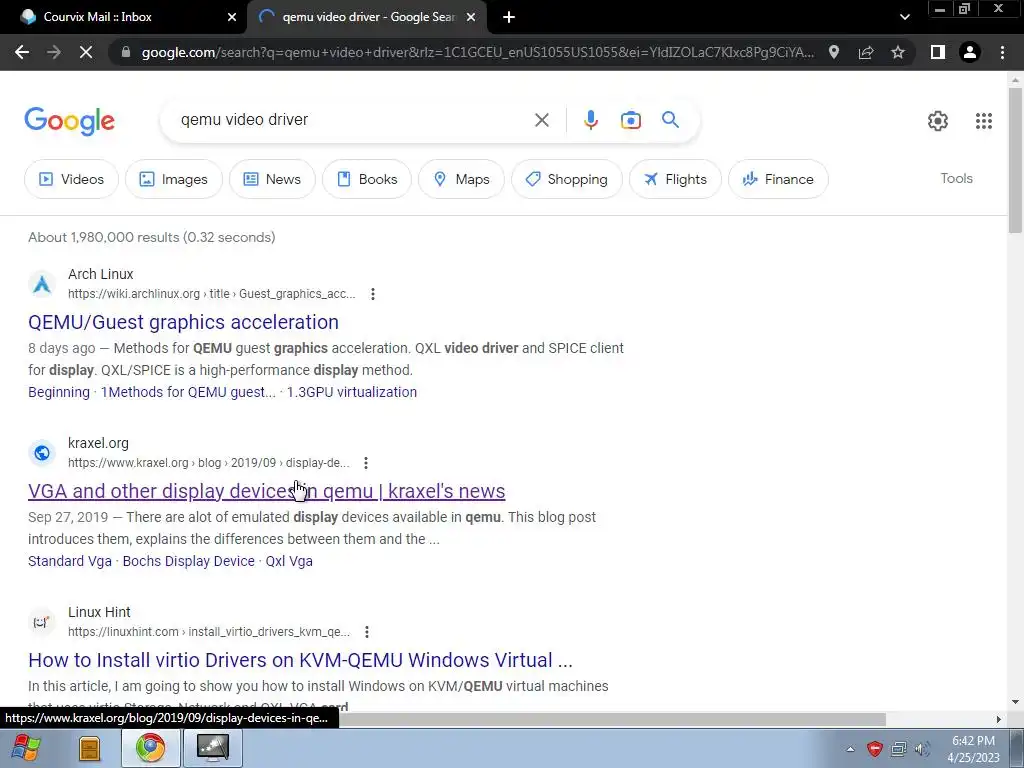Open options for kraxel.org result
The width and height of the screenshot is (1024, 768).
(366, 463)
